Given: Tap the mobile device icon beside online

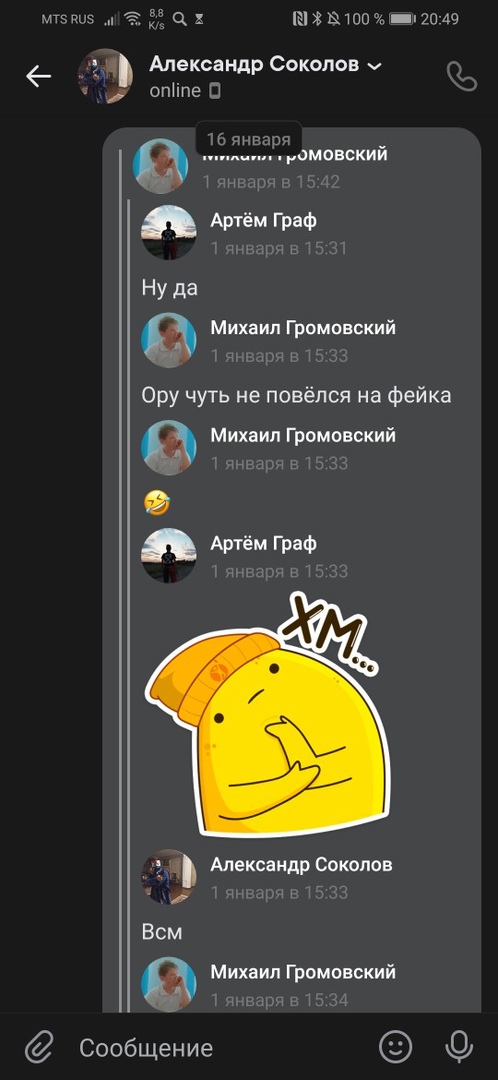Looking at the screenshot, I should (215, 90).
